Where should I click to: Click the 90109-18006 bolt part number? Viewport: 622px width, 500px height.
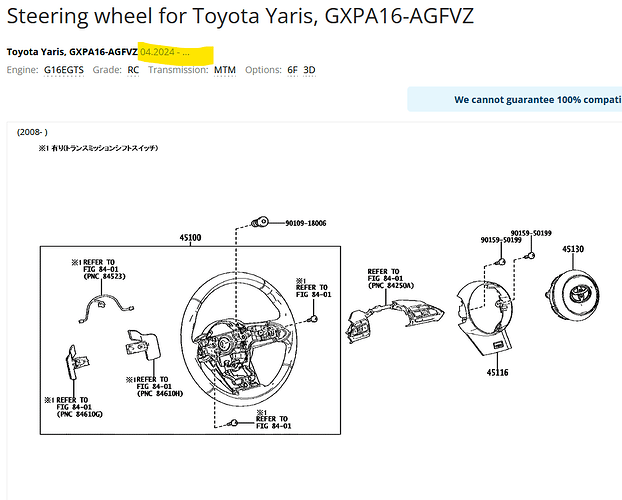[306, 223]
